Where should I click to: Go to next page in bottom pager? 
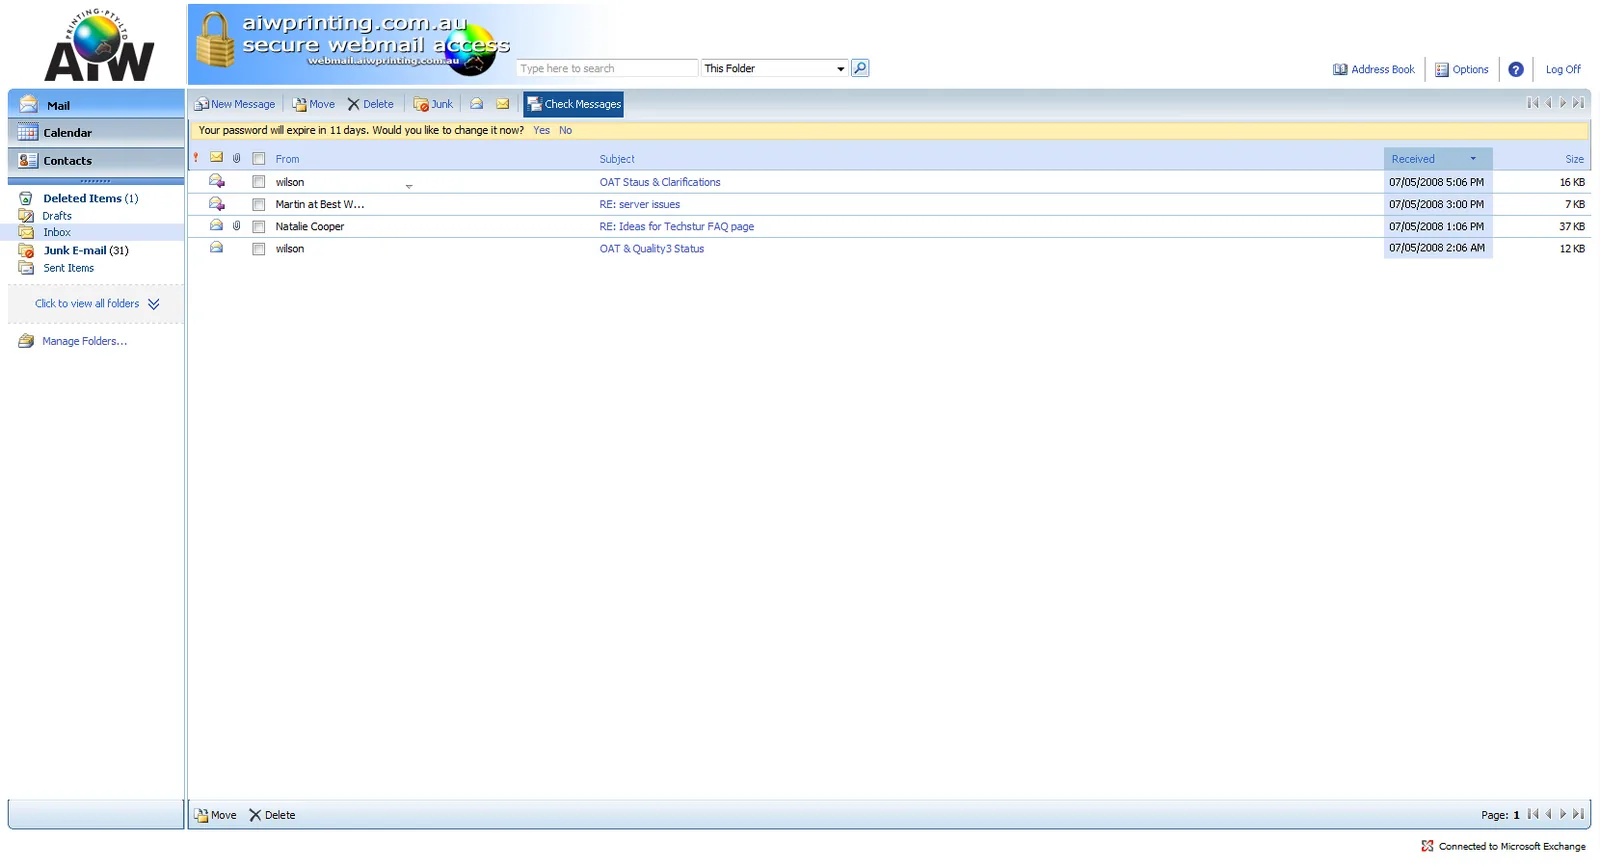click(x=1563, y=814)
